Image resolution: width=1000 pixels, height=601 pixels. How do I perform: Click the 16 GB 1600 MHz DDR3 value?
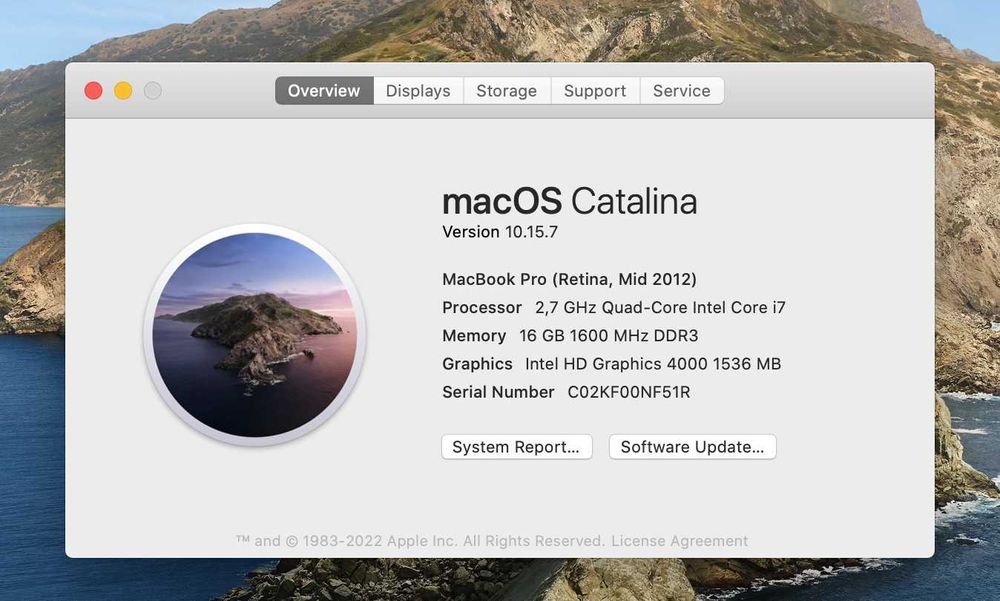coord(608,336)
